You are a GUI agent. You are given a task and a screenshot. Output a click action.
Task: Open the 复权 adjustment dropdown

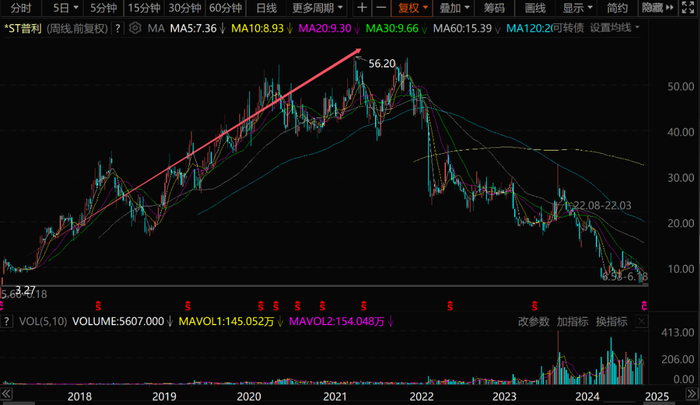point(412,8)
